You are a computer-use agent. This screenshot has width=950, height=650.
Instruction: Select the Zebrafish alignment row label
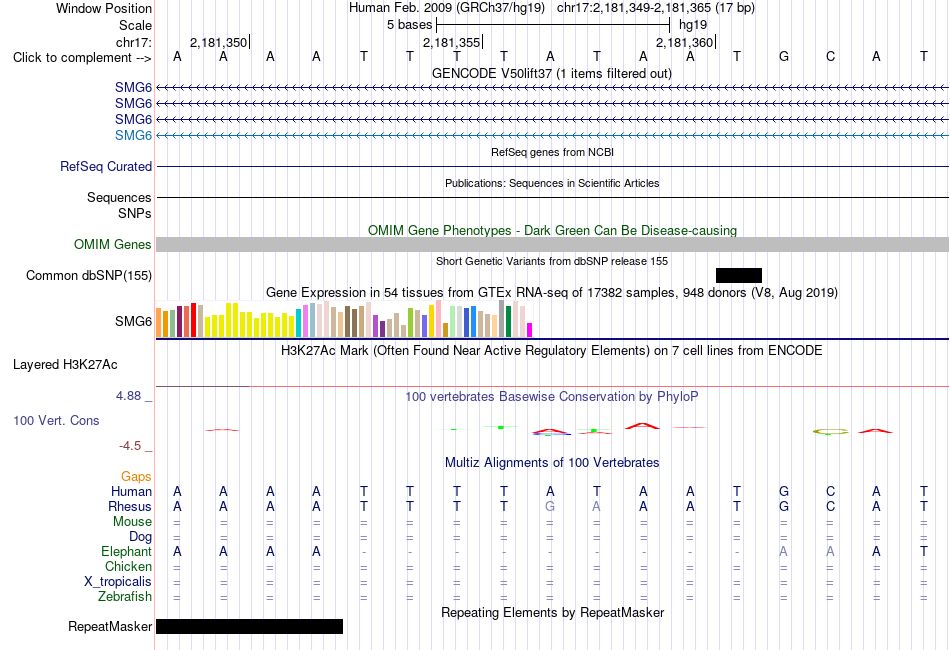click(125, 596)
